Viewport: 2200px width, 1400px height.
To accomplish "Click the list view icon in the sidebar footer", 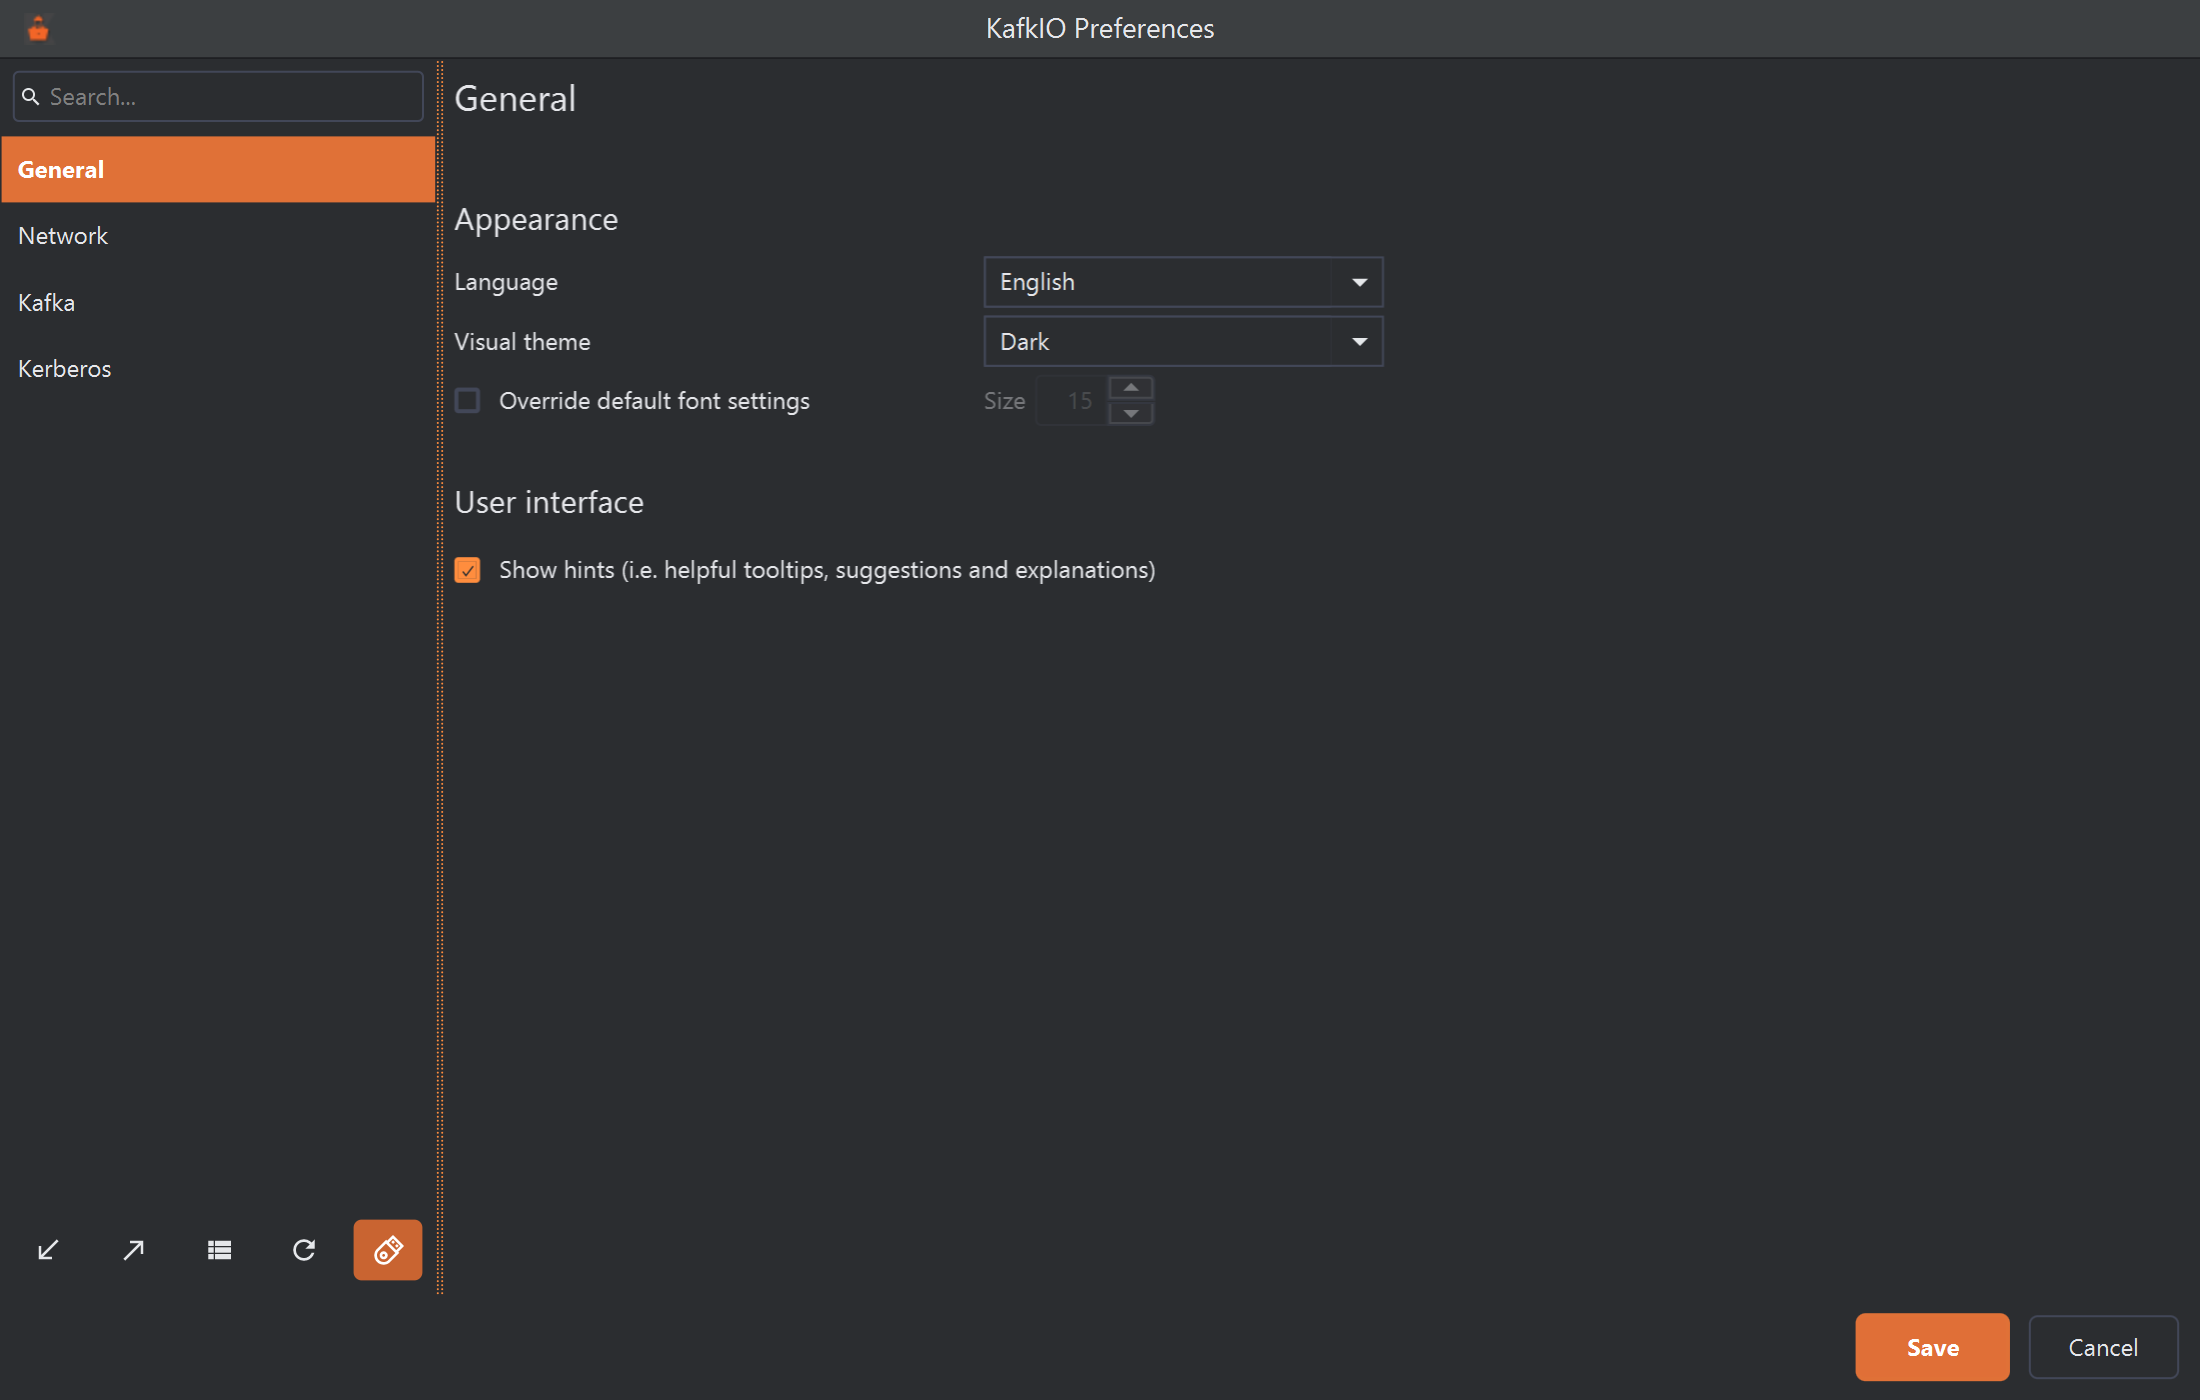I will 219,1250.
